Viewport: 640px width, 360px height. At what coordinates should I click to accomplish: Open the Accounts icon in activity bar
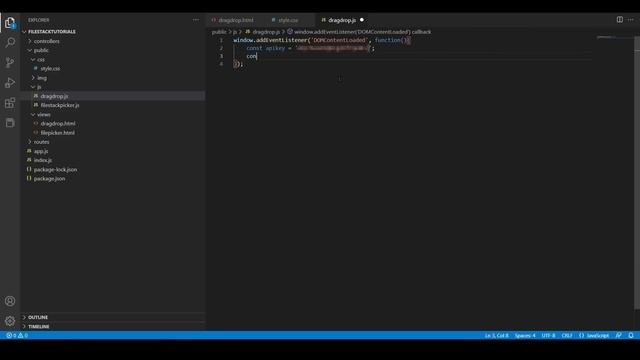click(10, 301)
